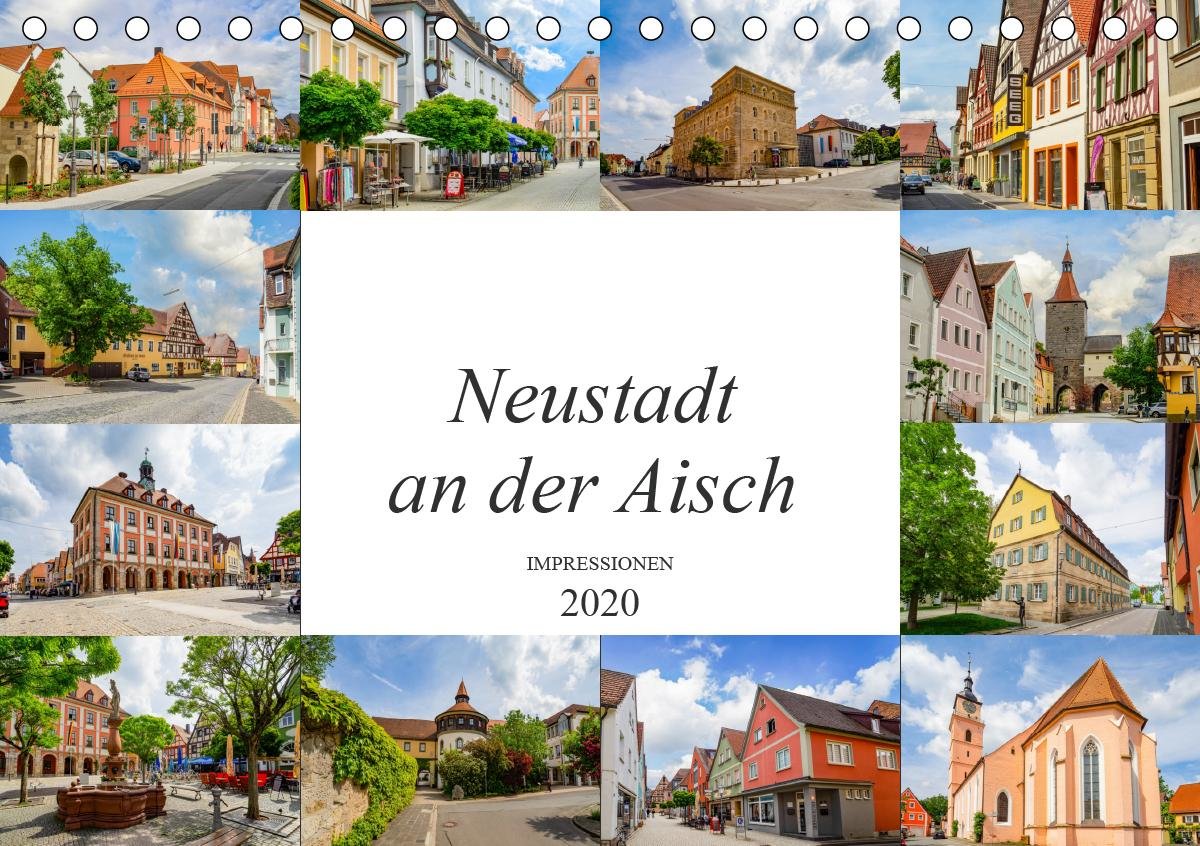Click the year "2020" below the subtitle
This screenshot has width=1200, height=846.
(600, 603)
